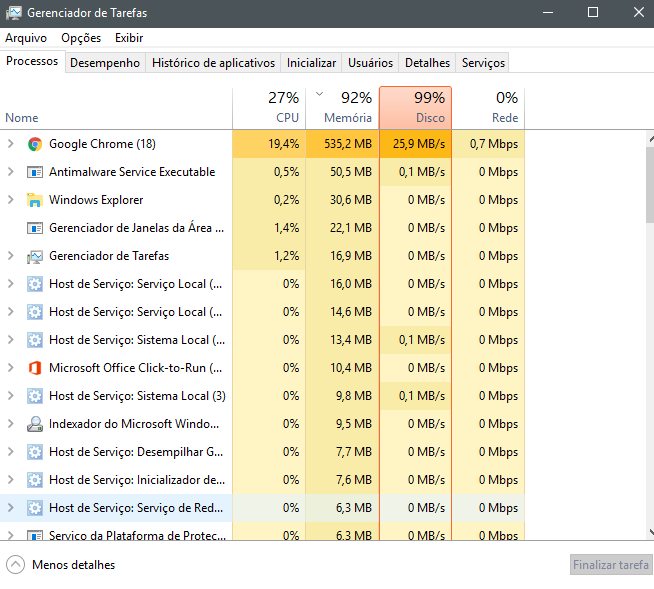
Task: Click the Finalizar tarefa button
Action: point(611,565)
